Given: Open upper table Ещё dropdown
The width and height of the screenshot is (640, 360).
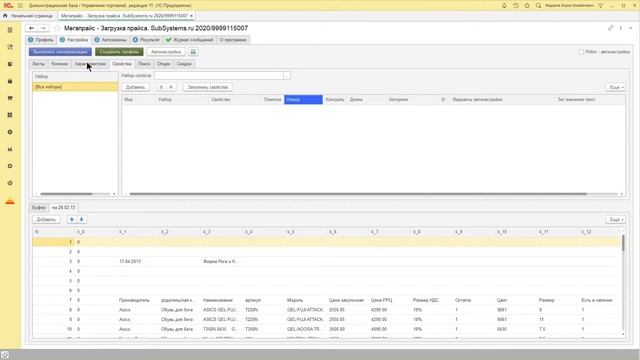Looking at the screenshot, I should [616, 87].
